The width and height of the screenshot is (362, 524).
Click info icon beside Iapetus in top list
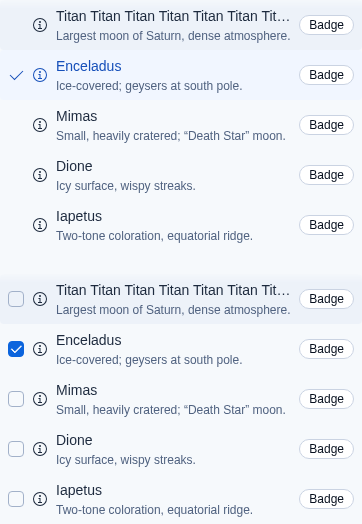click(x=40, y=225)
